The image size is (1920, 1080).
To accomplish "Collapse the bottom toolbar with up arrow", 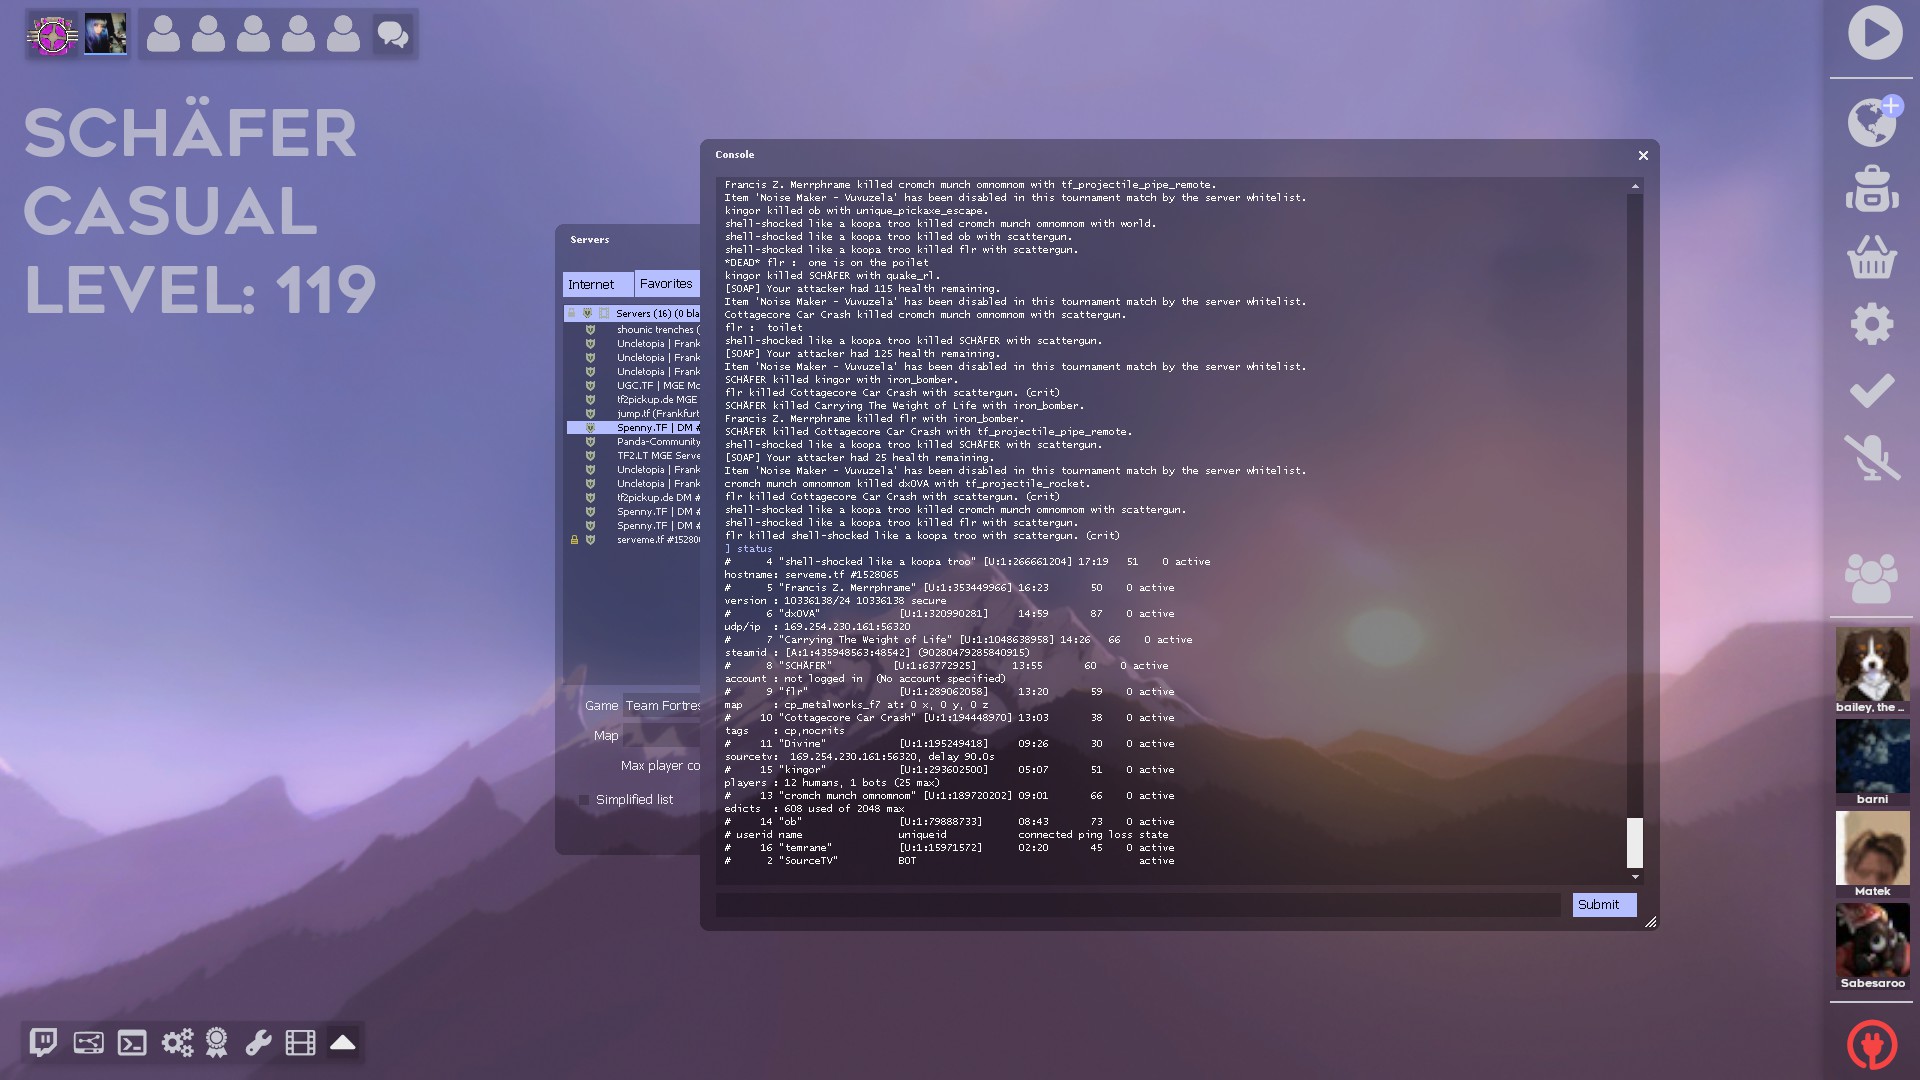I will click(343, 1043).
